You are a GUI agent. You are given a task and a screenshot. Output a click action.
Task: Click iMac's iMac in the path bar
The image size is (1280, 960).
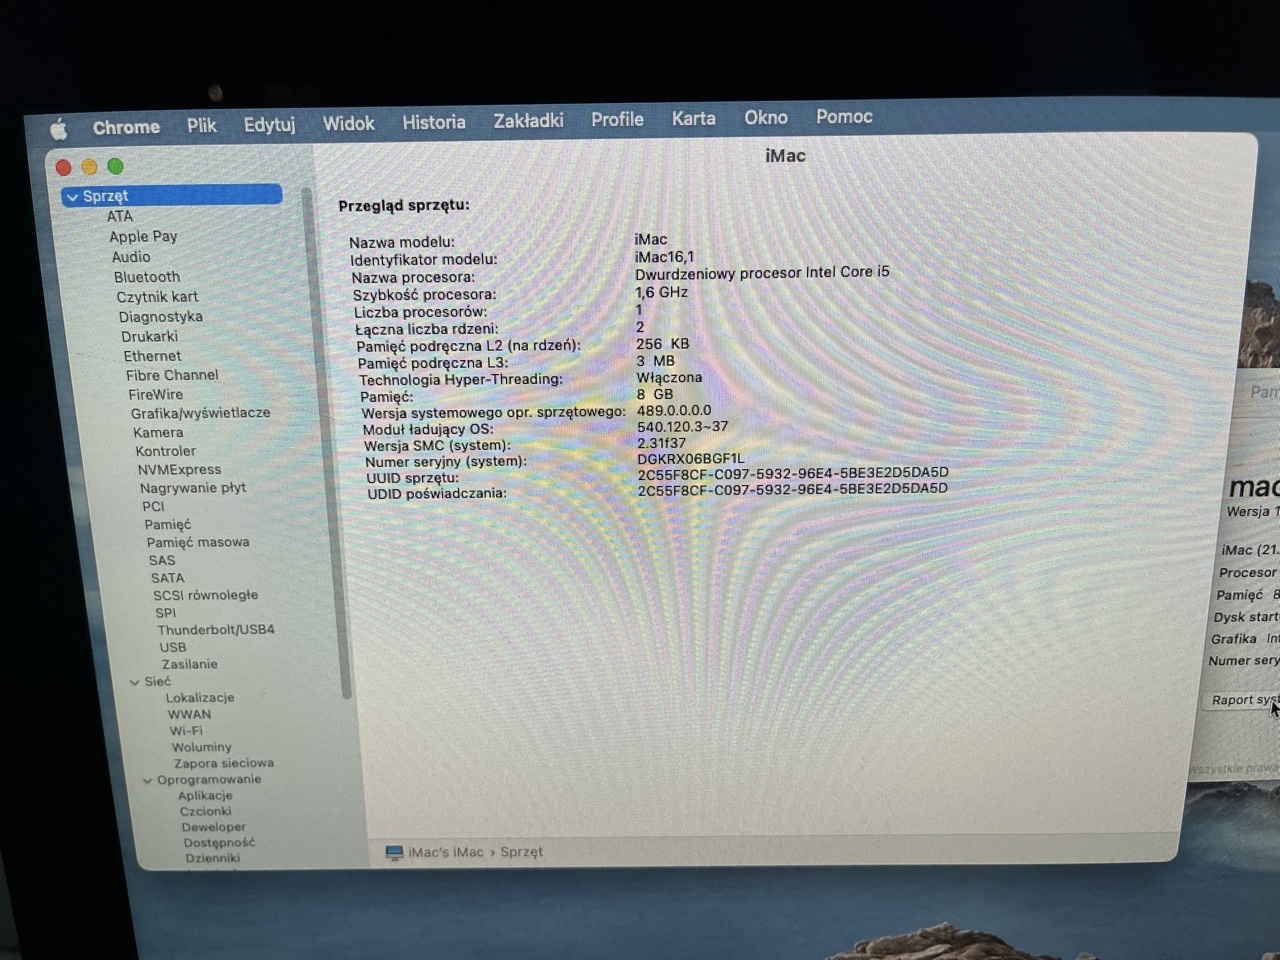(445, 852)
